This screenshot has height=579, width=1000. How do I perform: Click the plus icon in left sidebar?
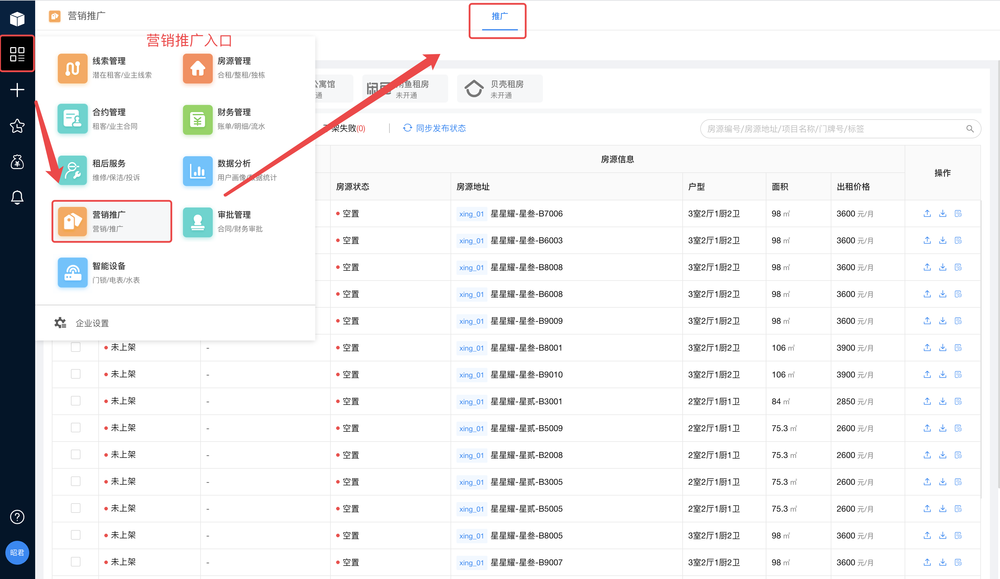(x=17, y=90)
